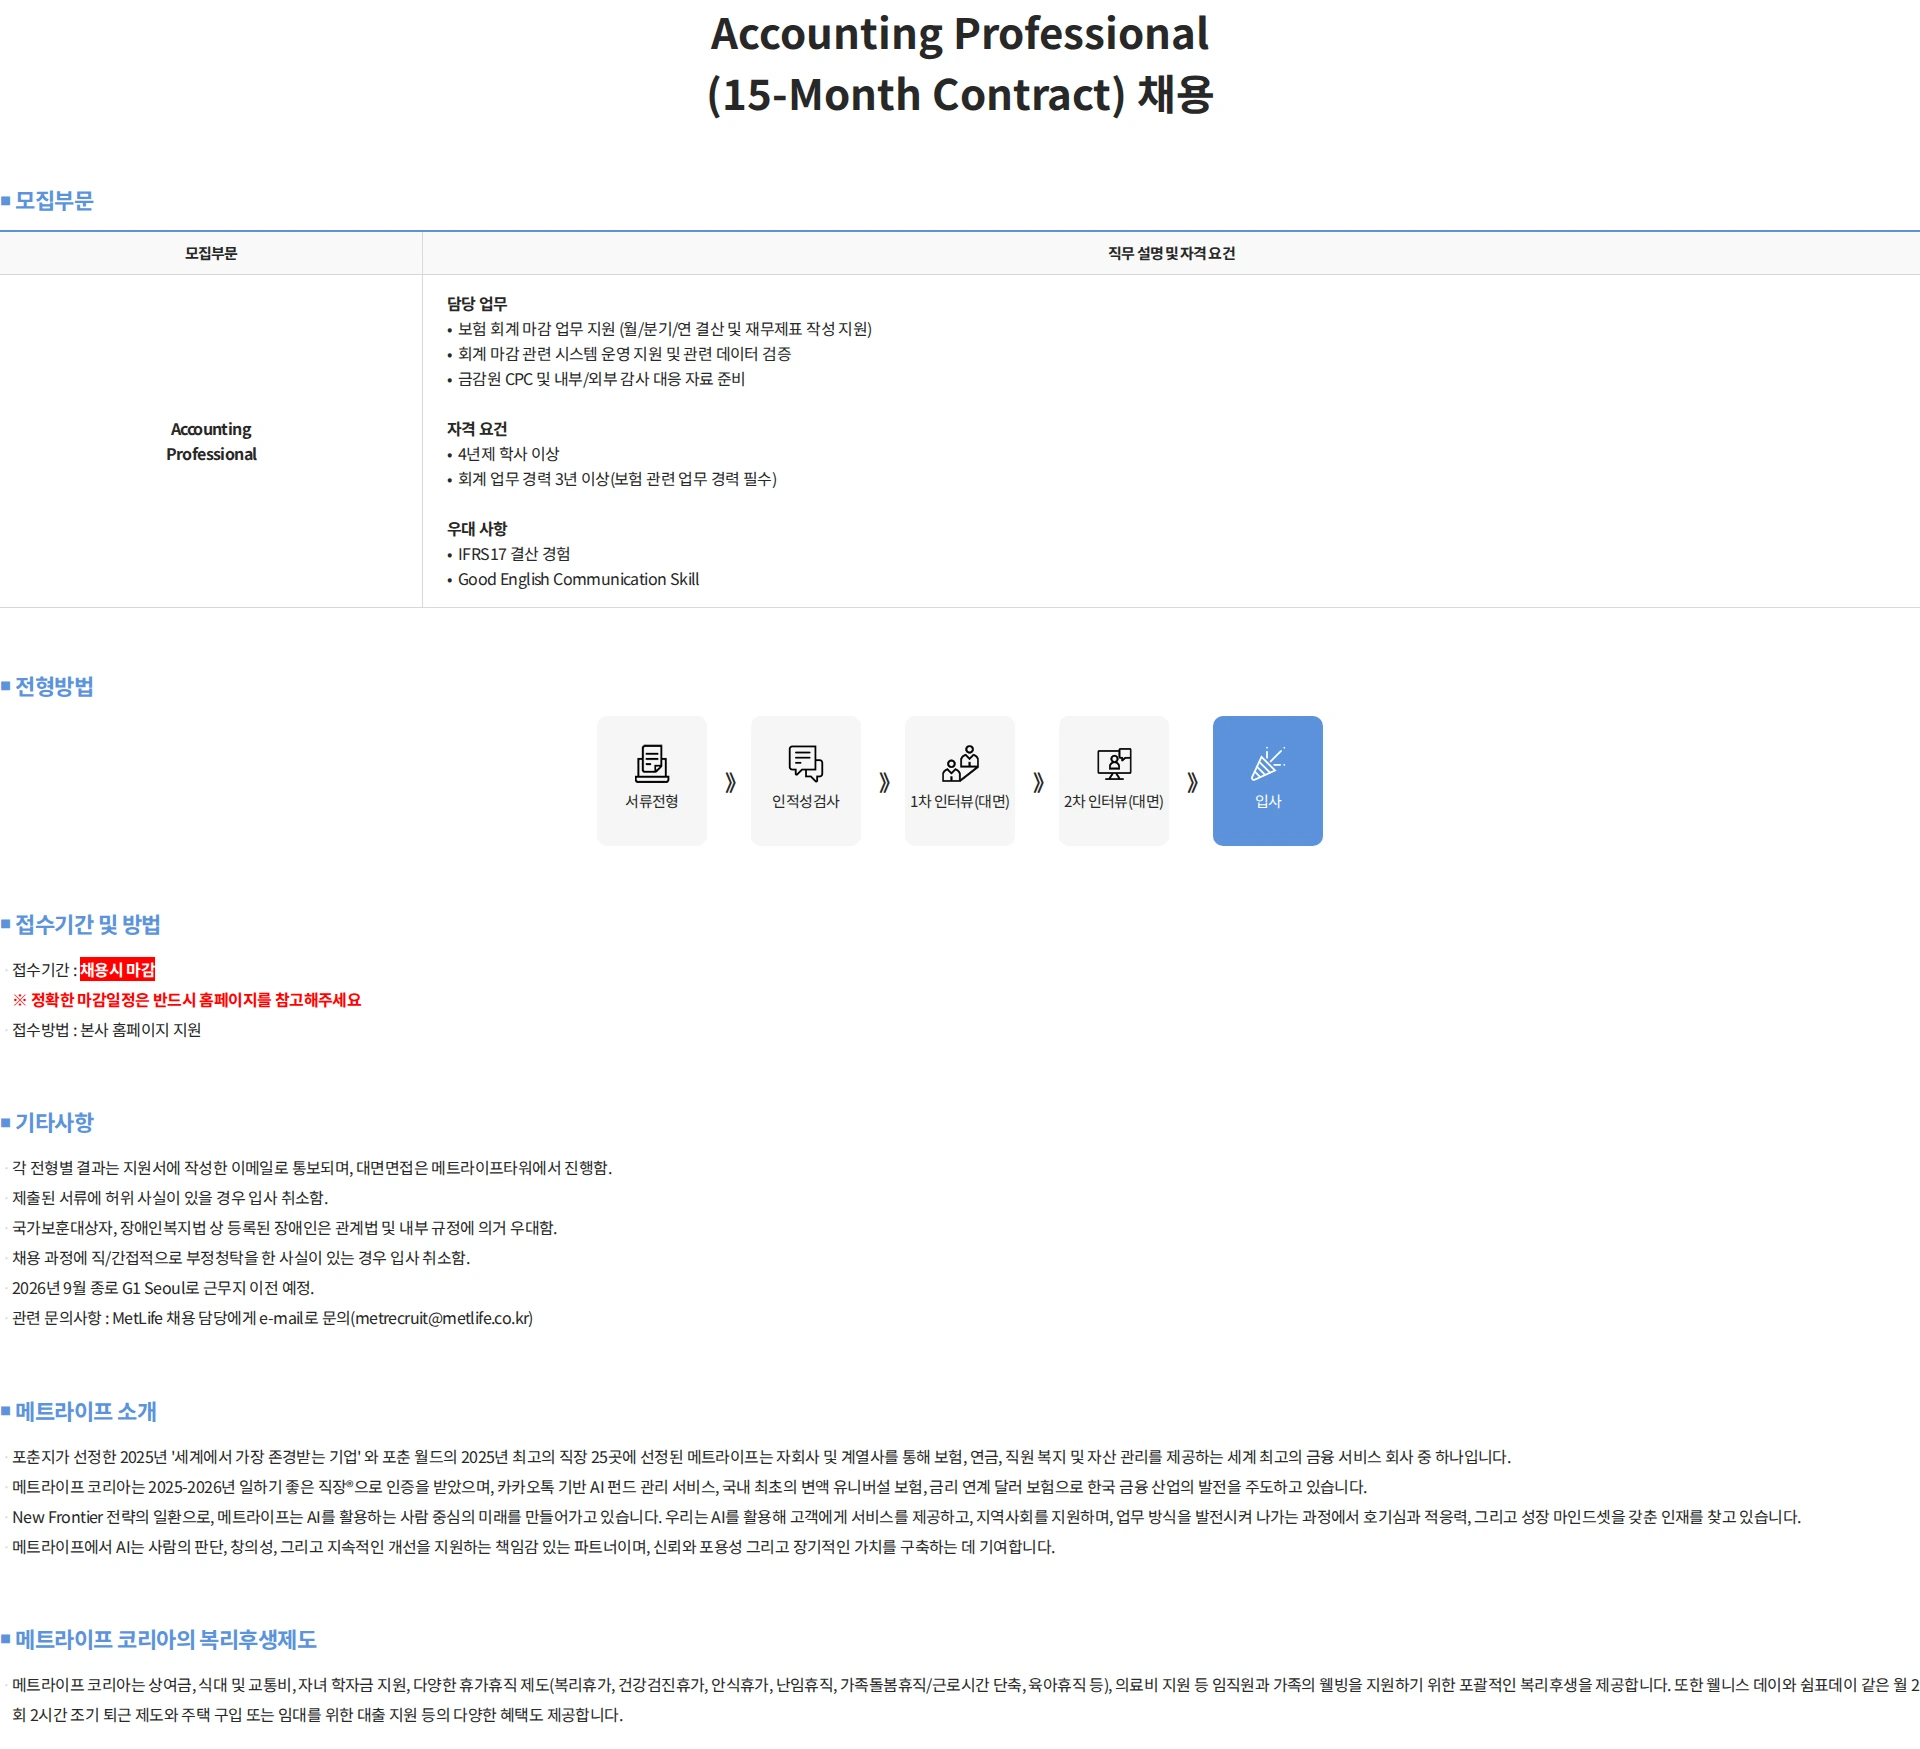Click the red 정확한 마감일정 notice
This screenshot has width=1920, height=1749.
pyautogui.click(x=187, y=1000)
